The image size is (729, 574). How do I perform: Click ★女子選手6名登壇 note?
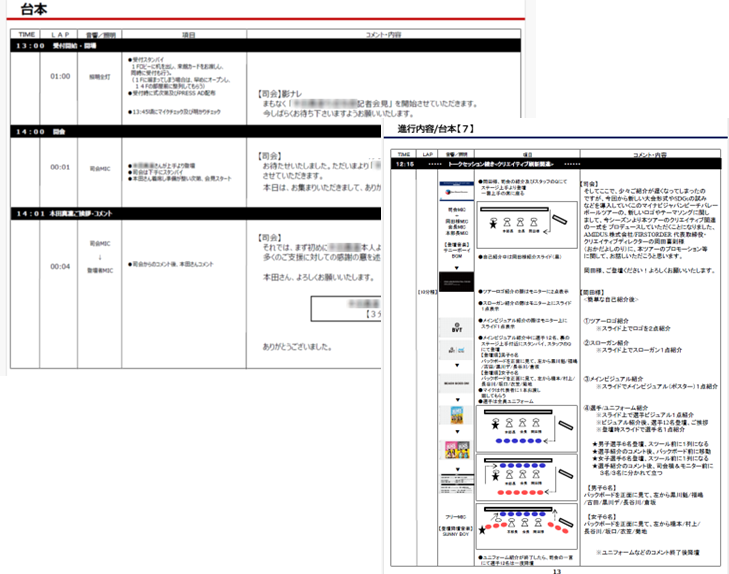click(x=650, y=458)
